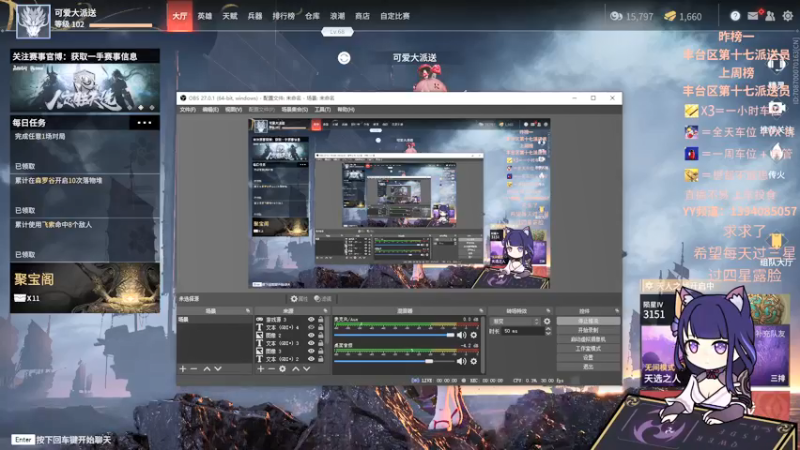Open source properties gear in Sources dock

coord(283,368)
